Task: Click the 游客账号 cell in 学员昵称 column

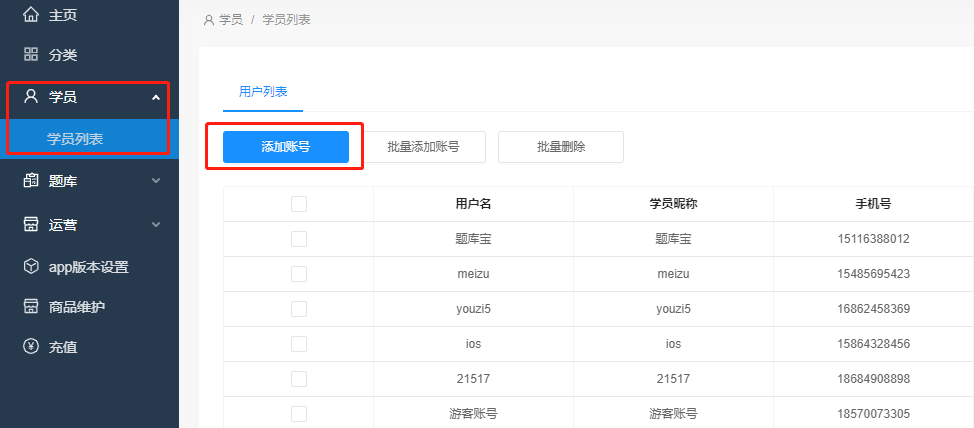Action: 673,414
